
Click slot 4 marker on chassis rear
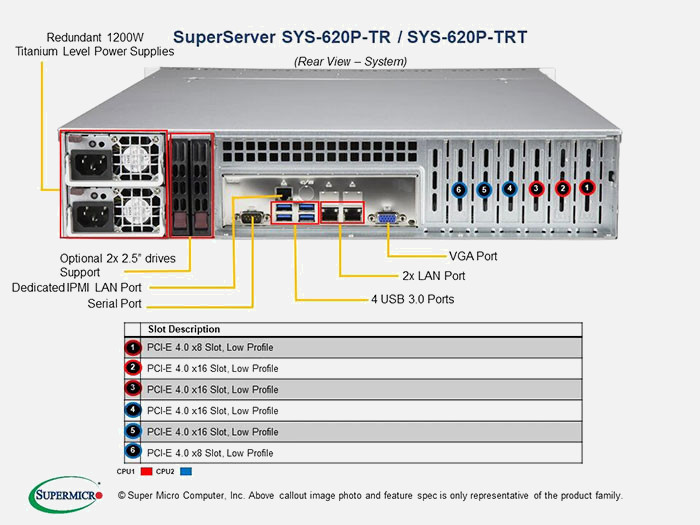[510, 189]
